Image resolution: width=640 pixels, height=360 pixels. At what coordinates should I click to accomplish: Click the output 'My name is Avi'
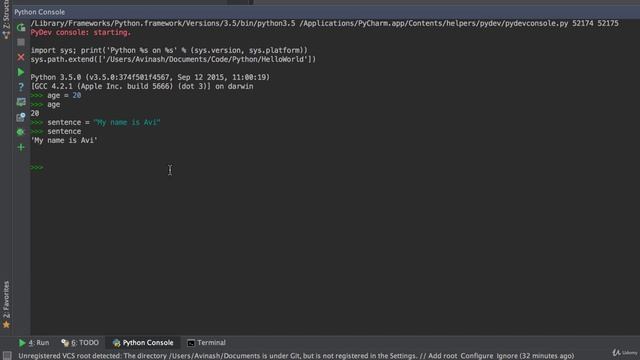pyautogui.click(x=64, y=140)
